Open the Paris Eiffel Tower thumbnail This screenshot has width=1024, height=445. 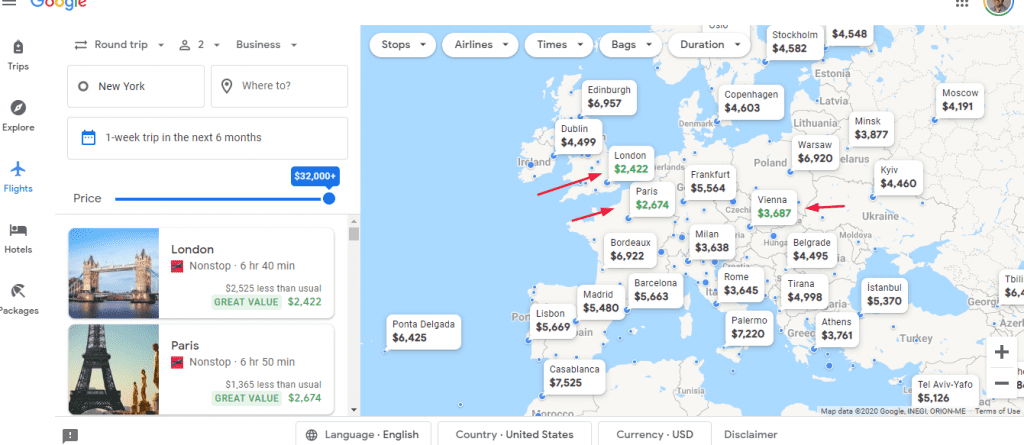pos(114,369)
